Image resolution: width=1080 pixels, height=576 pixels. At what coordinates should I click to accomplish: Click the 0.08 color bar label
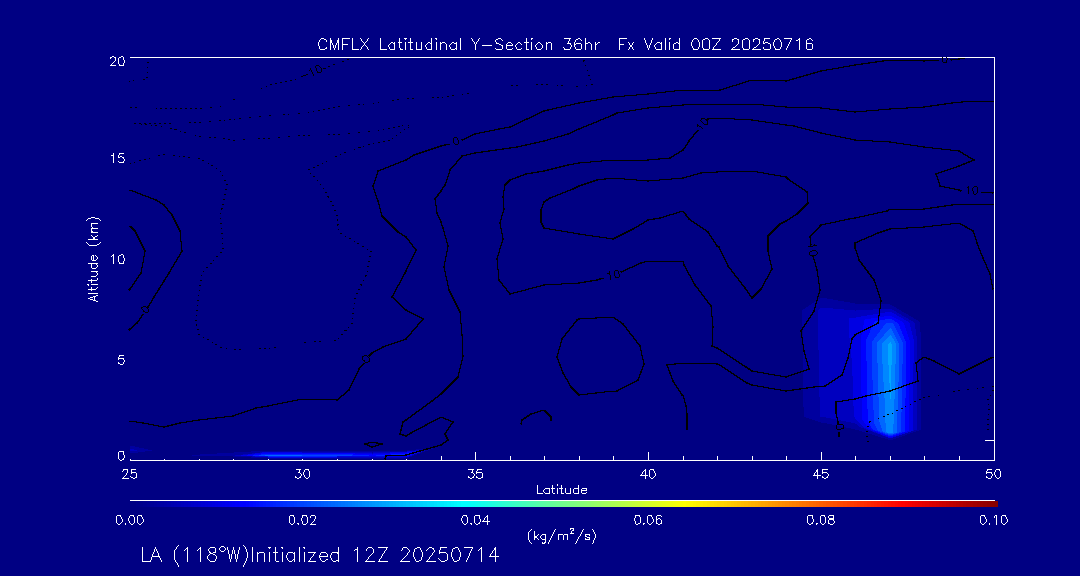(x=821, y=520)
